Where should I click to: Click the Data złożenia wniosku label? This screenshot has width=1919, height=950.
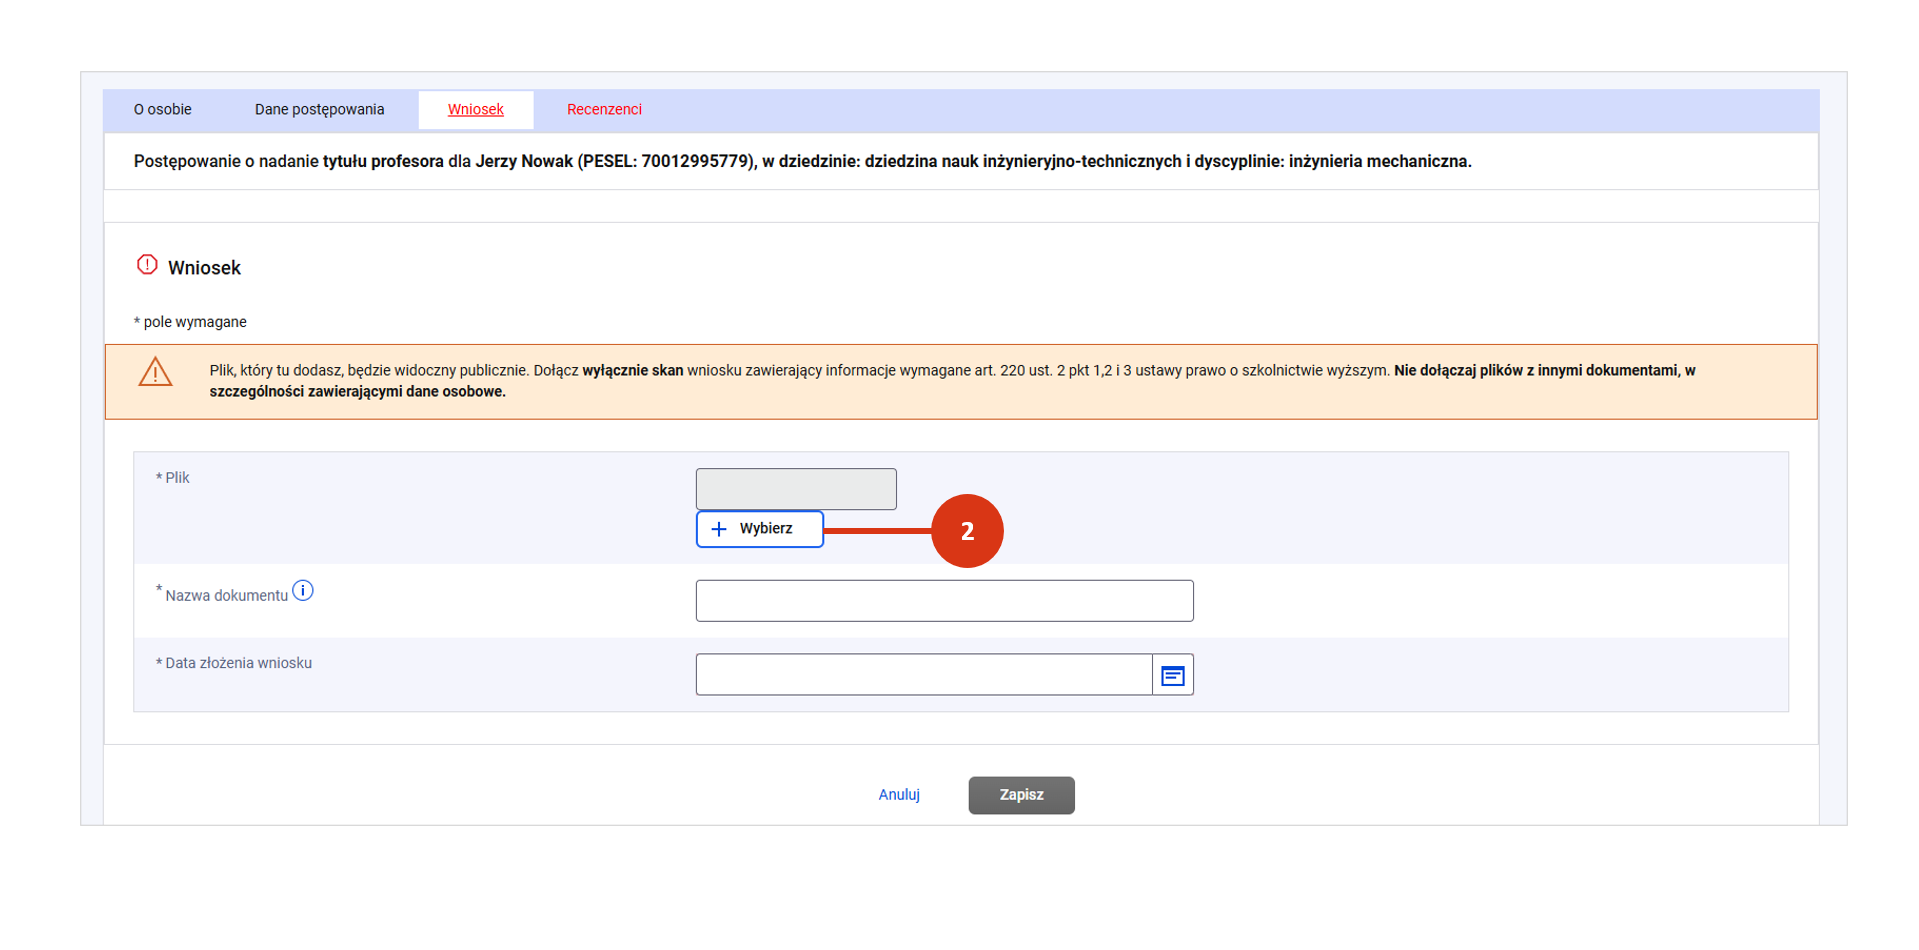(238, 663)
